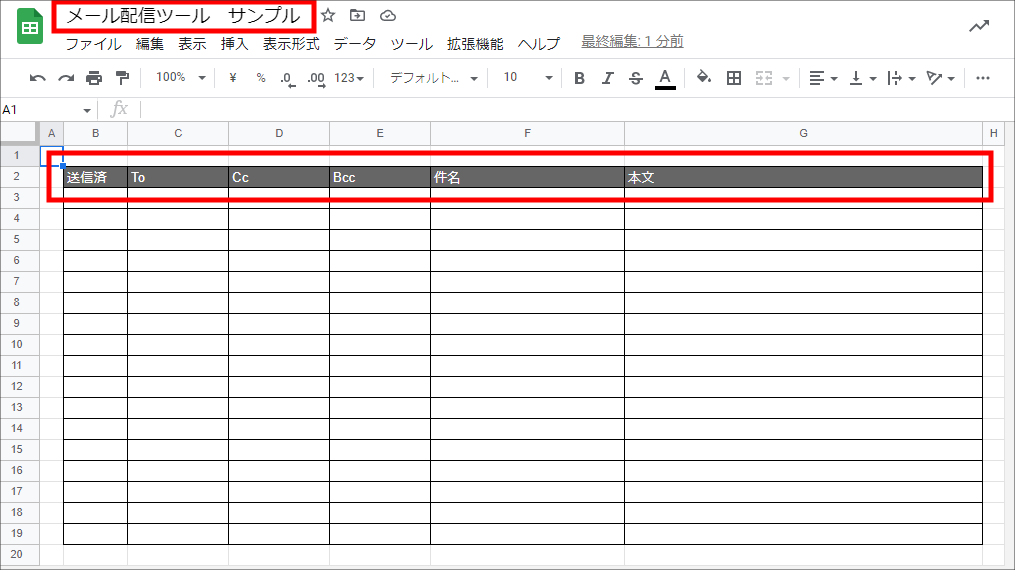Open the データ menu
Image resolution: width=1015 pixels, height=570 pixels.
pyautogui.click(x=355, y=44)
